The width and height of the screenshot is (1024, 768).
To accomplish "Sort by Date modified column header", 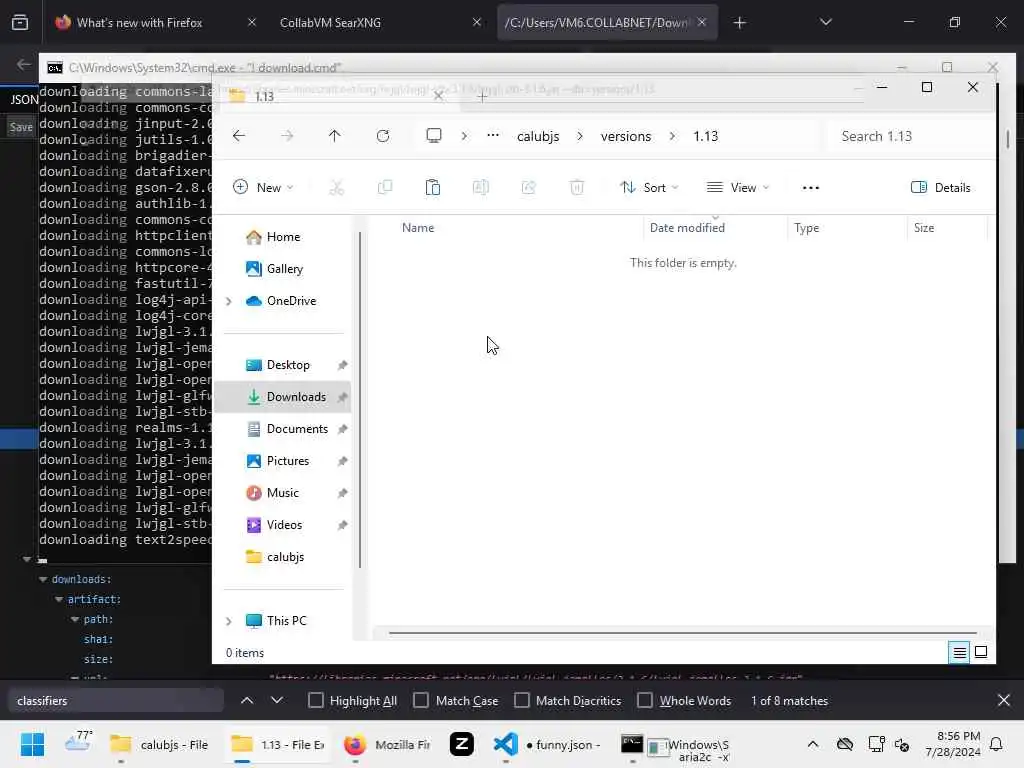I will [x=687, y=228].
